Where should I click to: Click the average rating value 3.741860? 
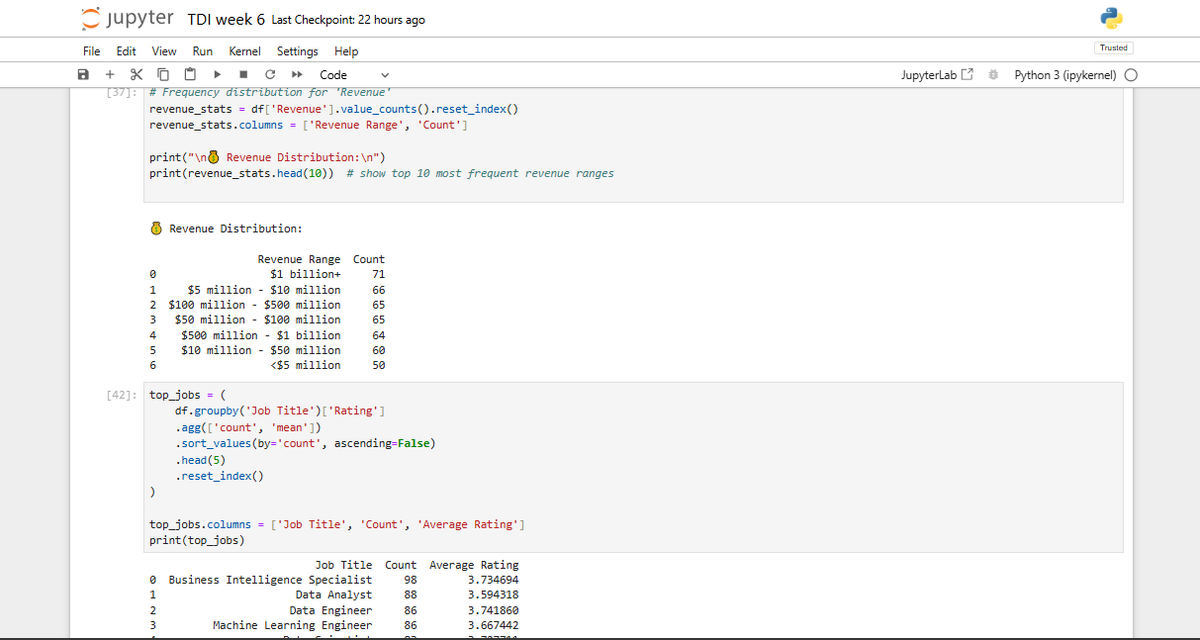493,610
